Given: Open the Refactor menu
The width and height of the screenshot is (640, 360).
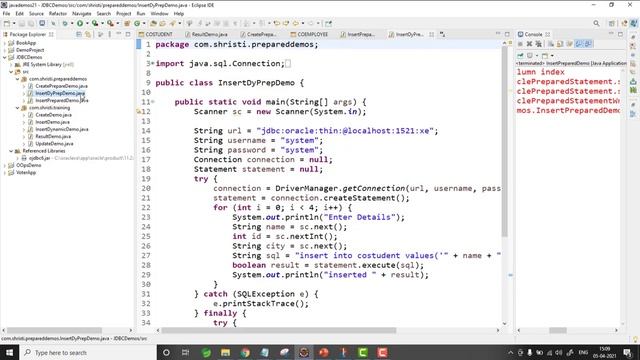Looking at the screenshot, I should click(x=58, y=13).
